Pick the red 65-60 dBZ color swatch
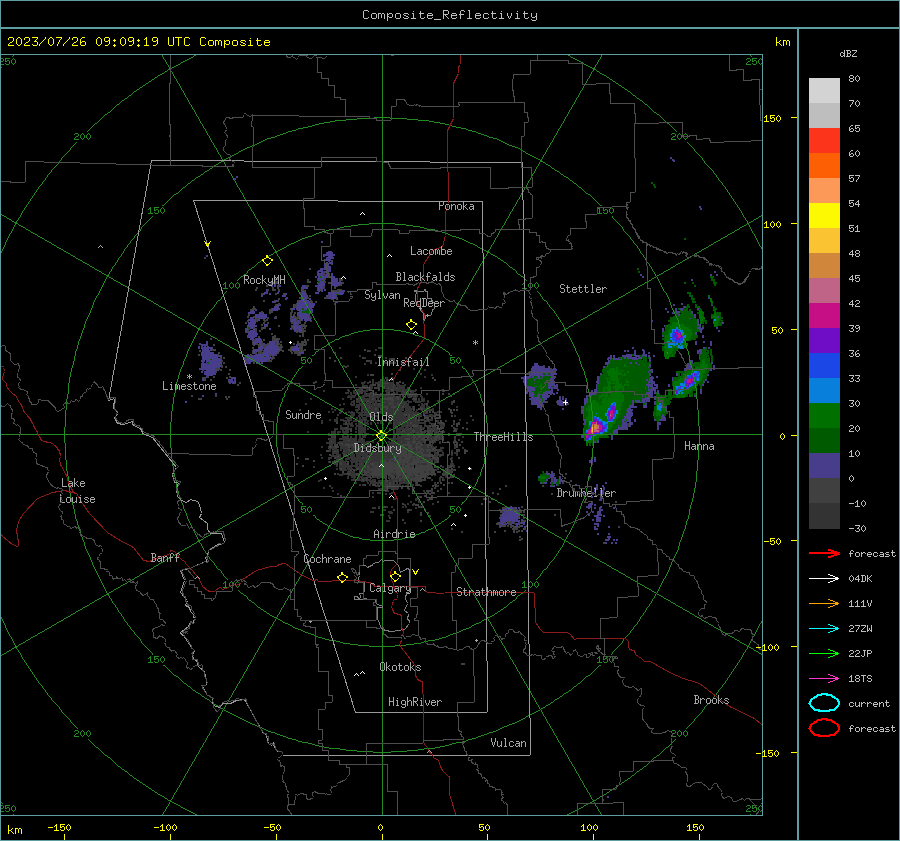The width and height of the screenshot is (900, 841). 824,141
